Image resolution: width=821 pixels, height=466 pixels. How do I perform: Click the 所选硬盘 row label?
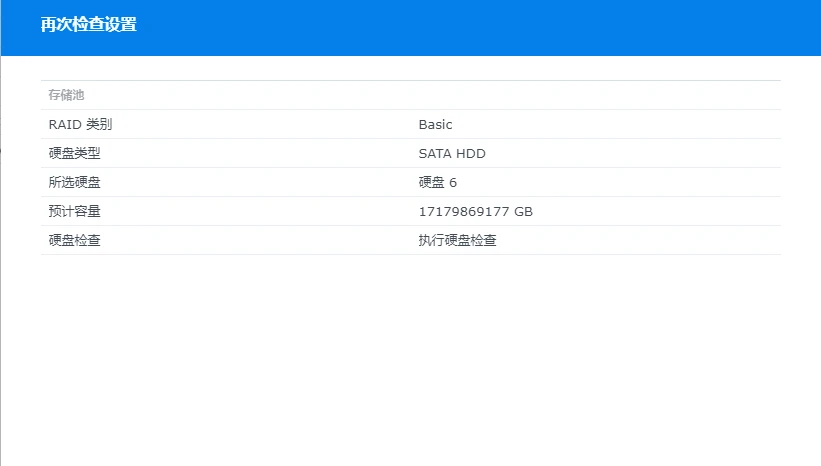(74, 183)
